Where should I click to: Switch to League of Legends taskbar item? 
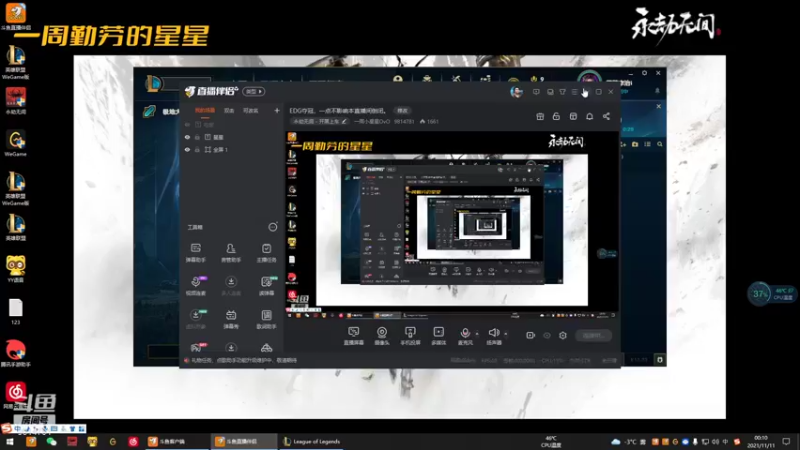point(312,441)
